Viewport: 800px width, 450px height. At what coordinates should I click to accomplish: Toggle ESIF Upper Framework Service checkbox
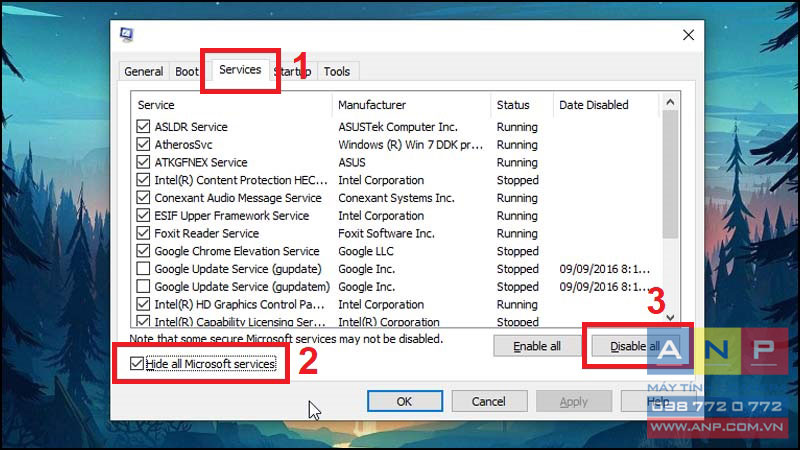[x=143, y=215]
